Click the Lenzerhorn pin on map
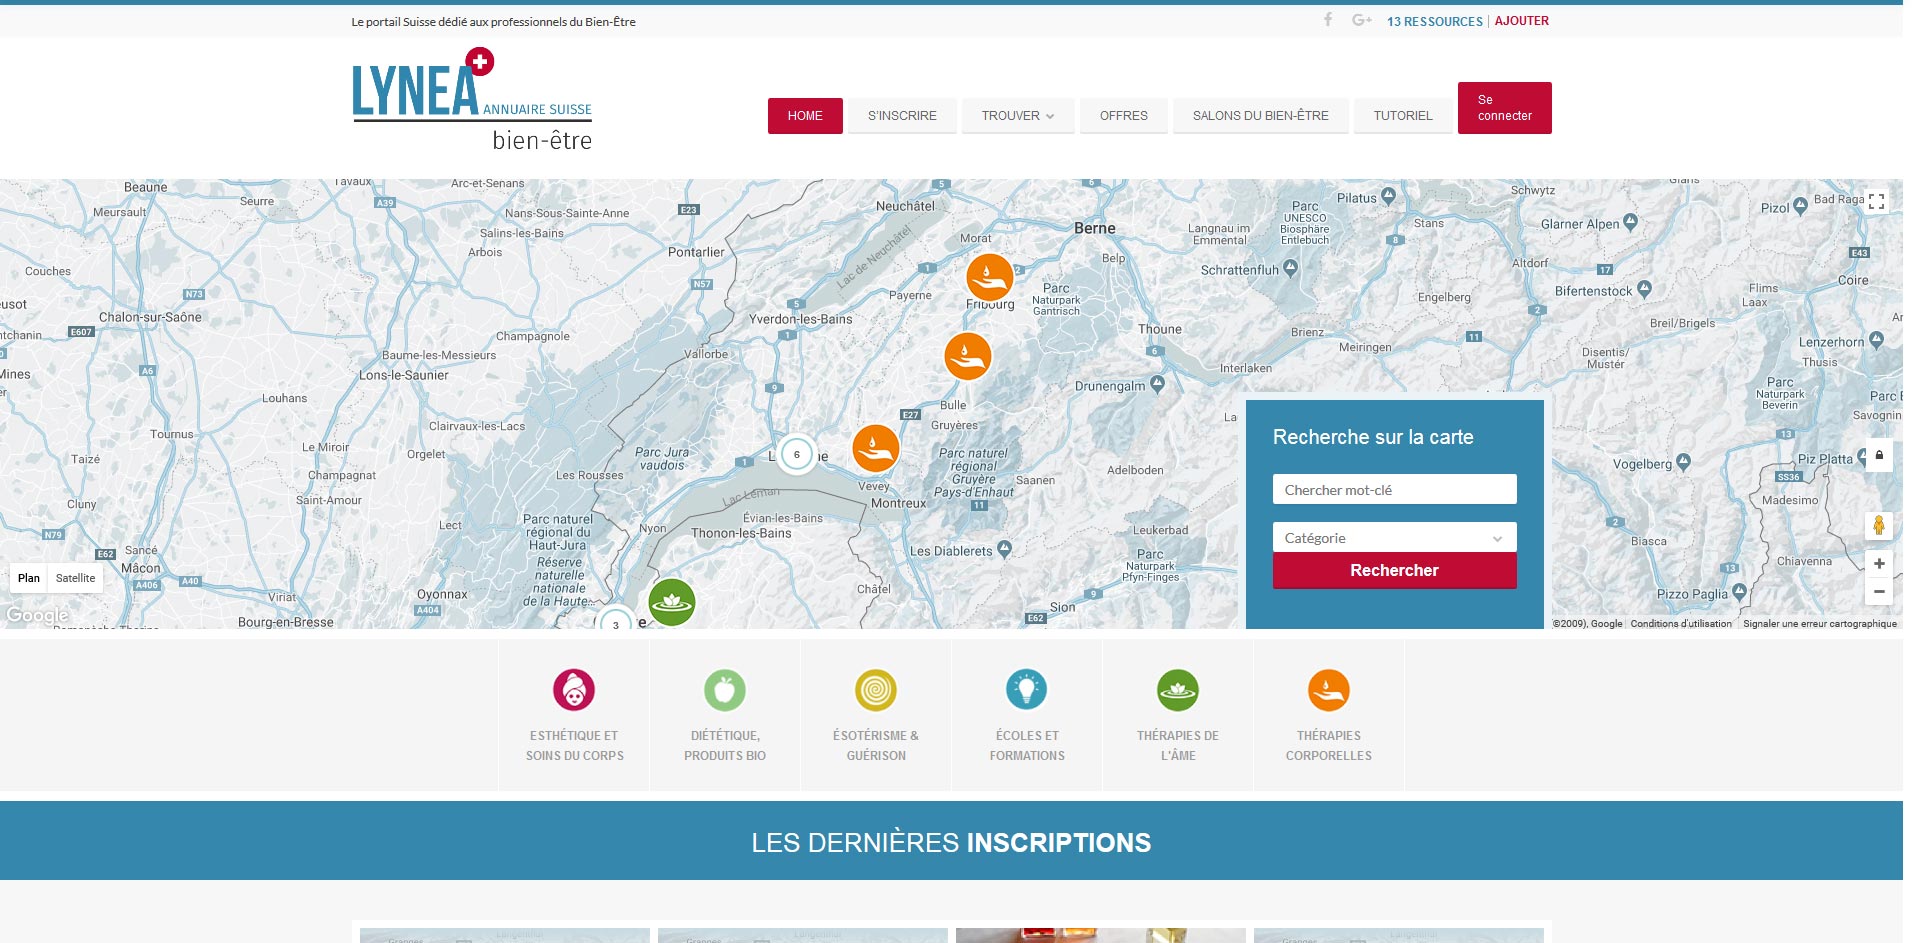The width and height of the screenshot is (1920, 943). pyautogui.click(x=1876, y=340)
